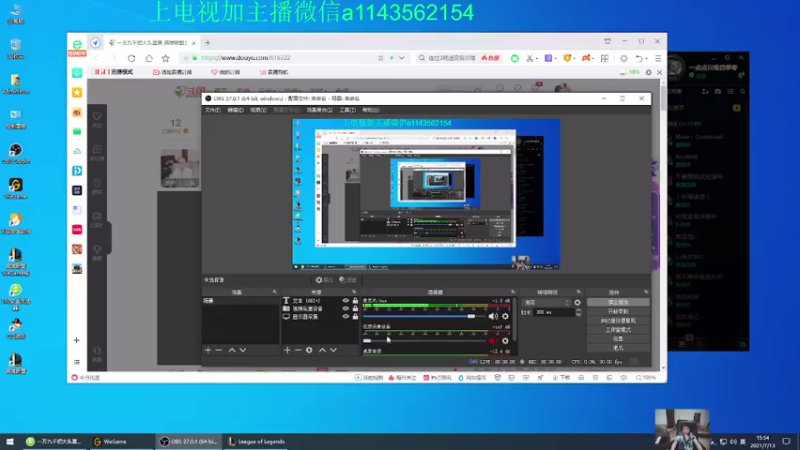This screenshot has height=450, width=800.
Task: Open source 属性 properties button above docks
Action: click(324, 280)
